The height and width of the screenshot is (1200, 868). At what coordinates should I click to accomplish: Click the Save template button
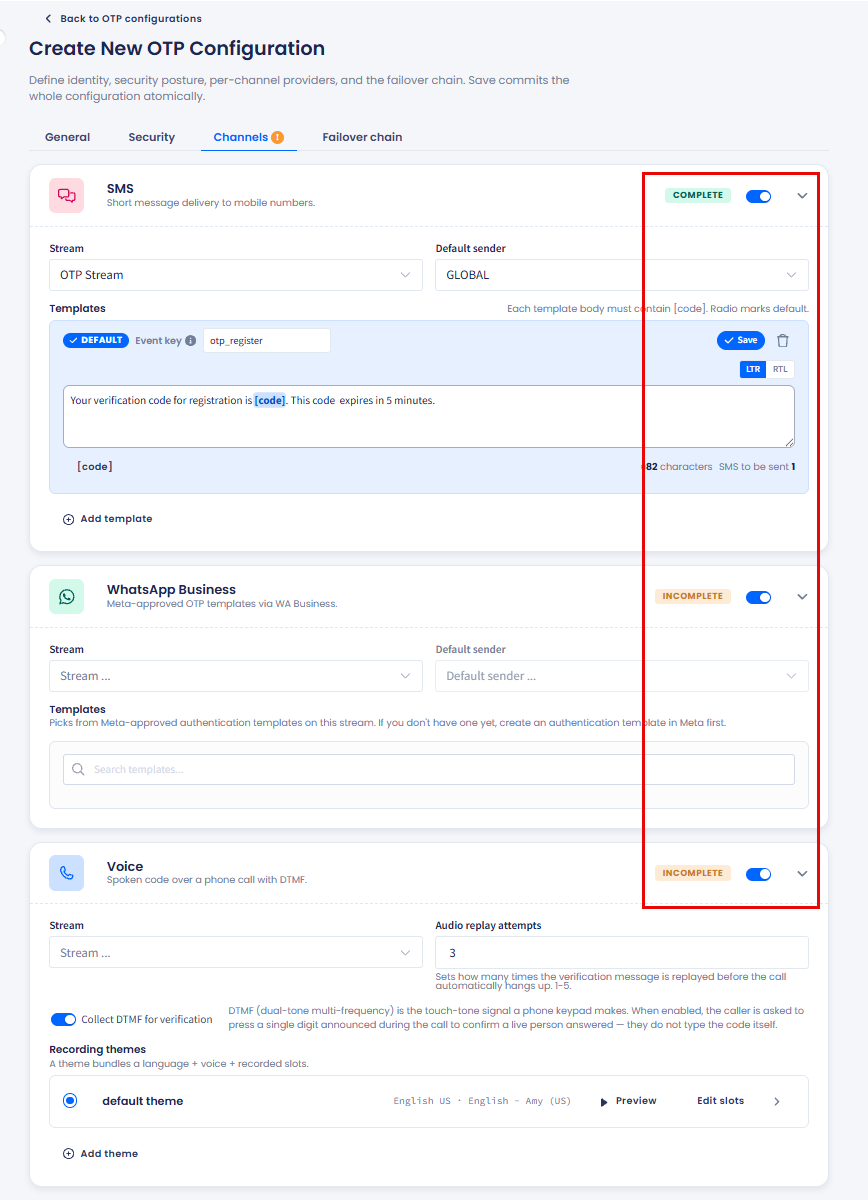tap(741, 340)
